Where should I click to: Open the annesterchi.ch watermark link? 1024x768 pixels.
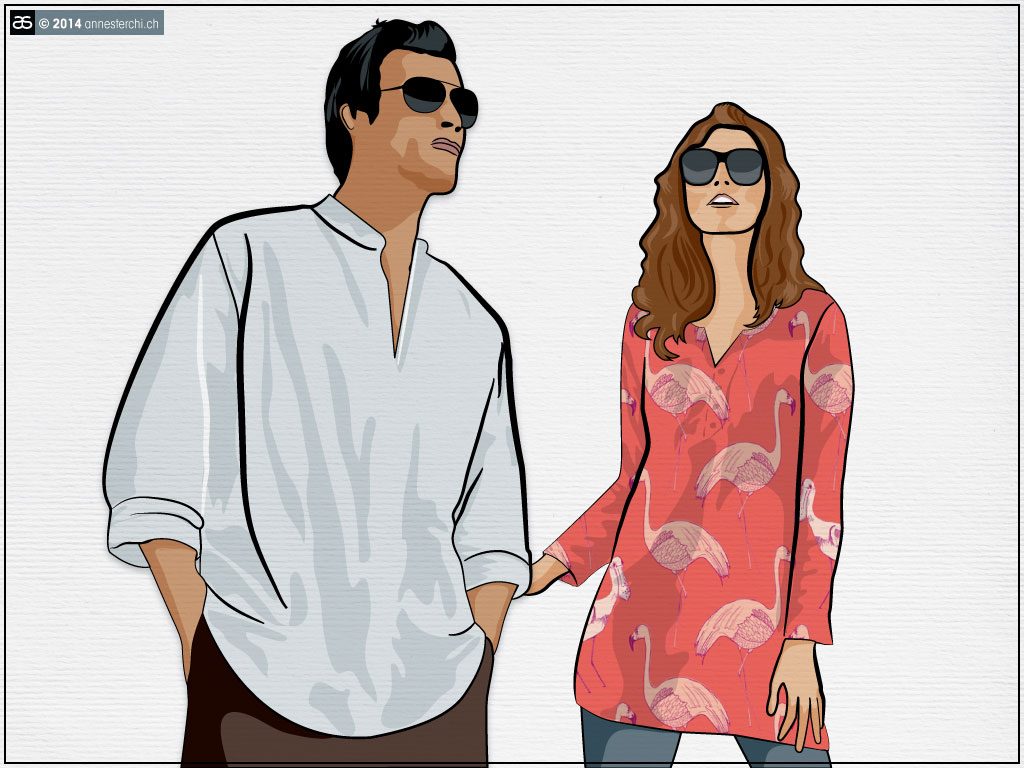pyautogui.click(x=122, y=23)
